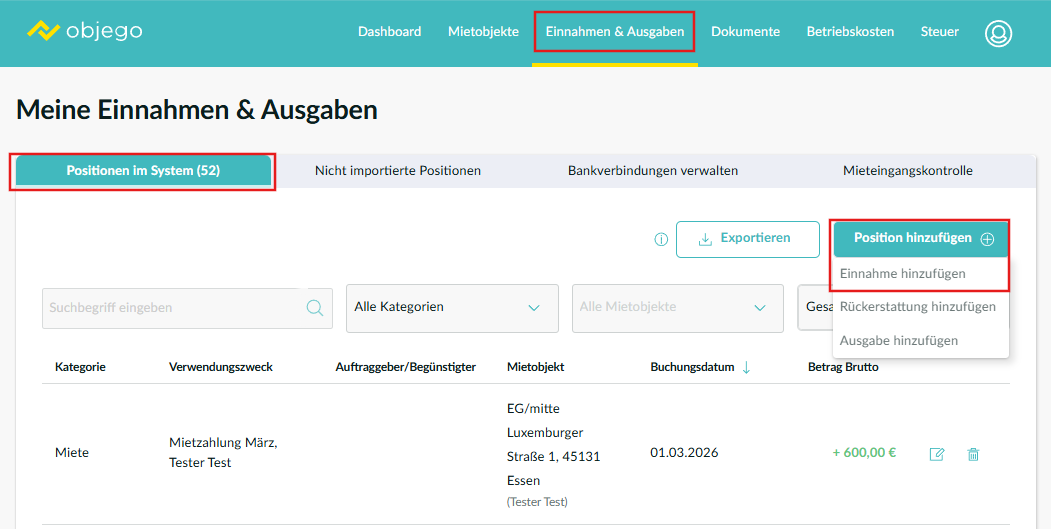Focus the Suchbegriff eingeben search field
This screenshot has height=529, width=1051.
[170, 308]
